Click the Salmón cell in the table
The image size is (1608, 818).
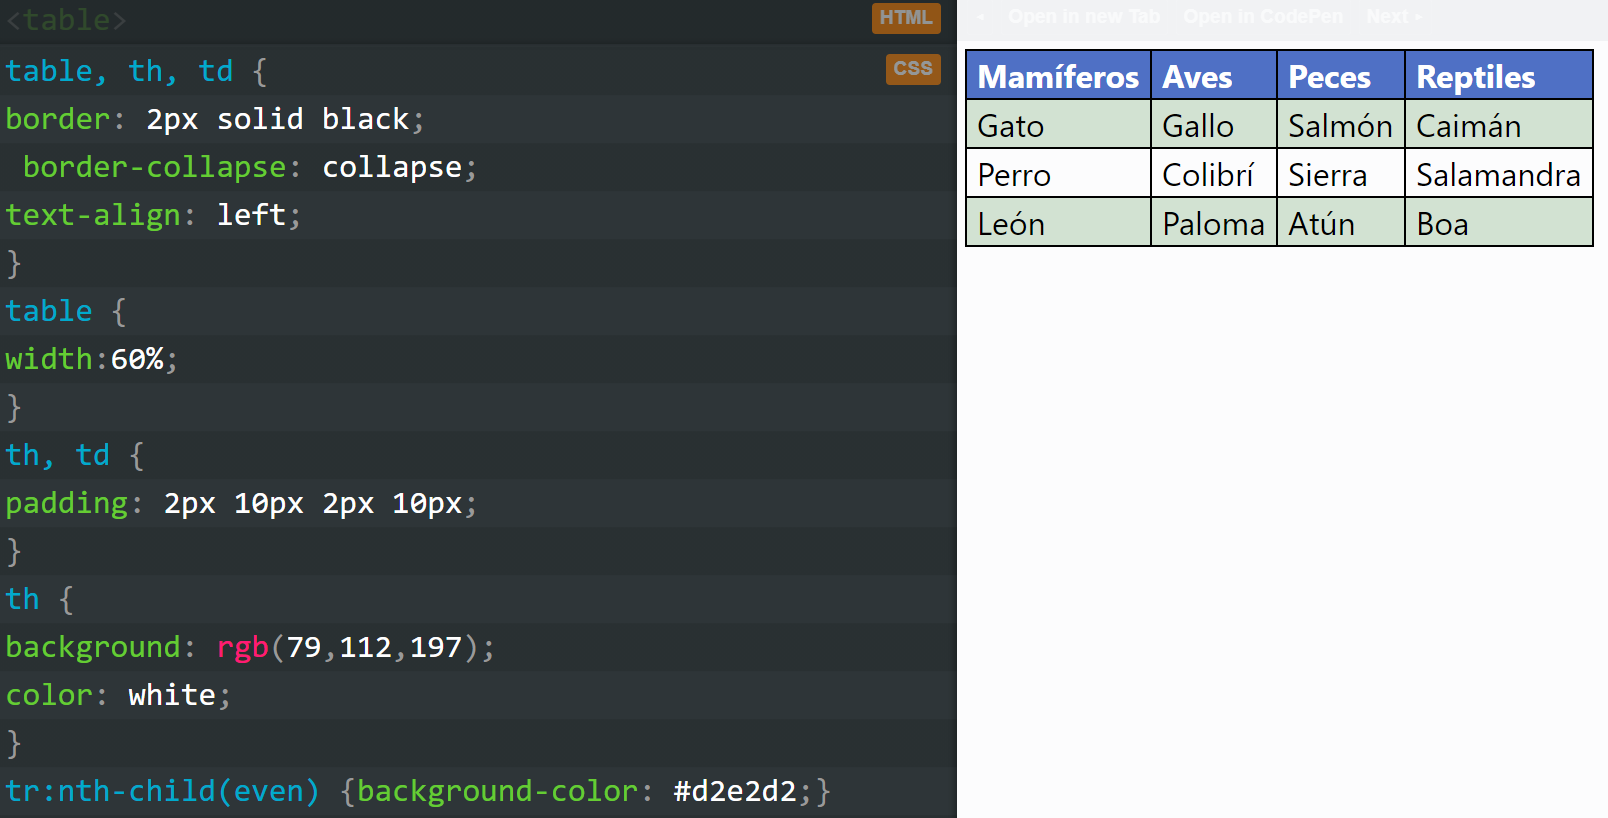(x=1340, y=126)
